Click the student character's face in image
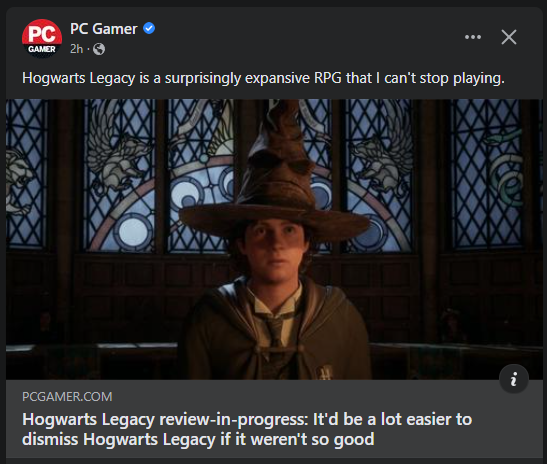 click(276, 251)
